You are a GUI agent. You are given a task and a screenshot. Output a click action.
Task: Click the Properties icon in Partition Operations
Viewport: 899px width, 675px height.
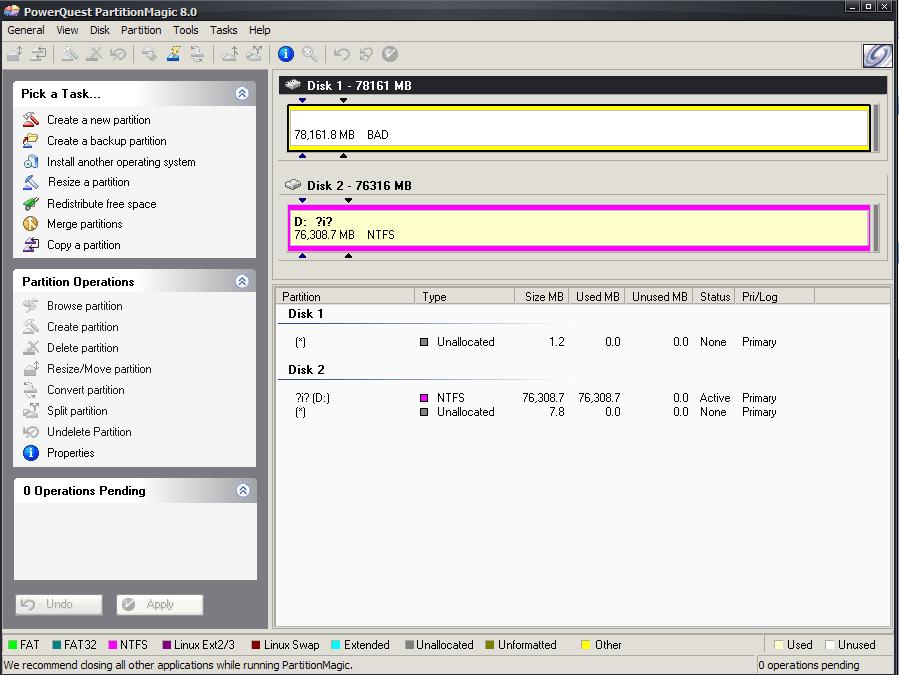pyautogui.click(x=31, y=453)
